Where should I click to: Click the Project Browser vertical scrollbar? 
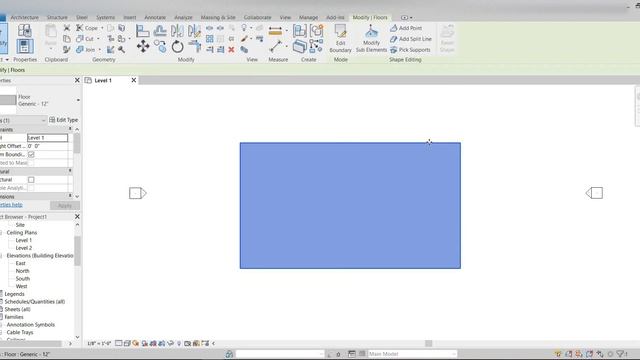[x=77, y=251]
